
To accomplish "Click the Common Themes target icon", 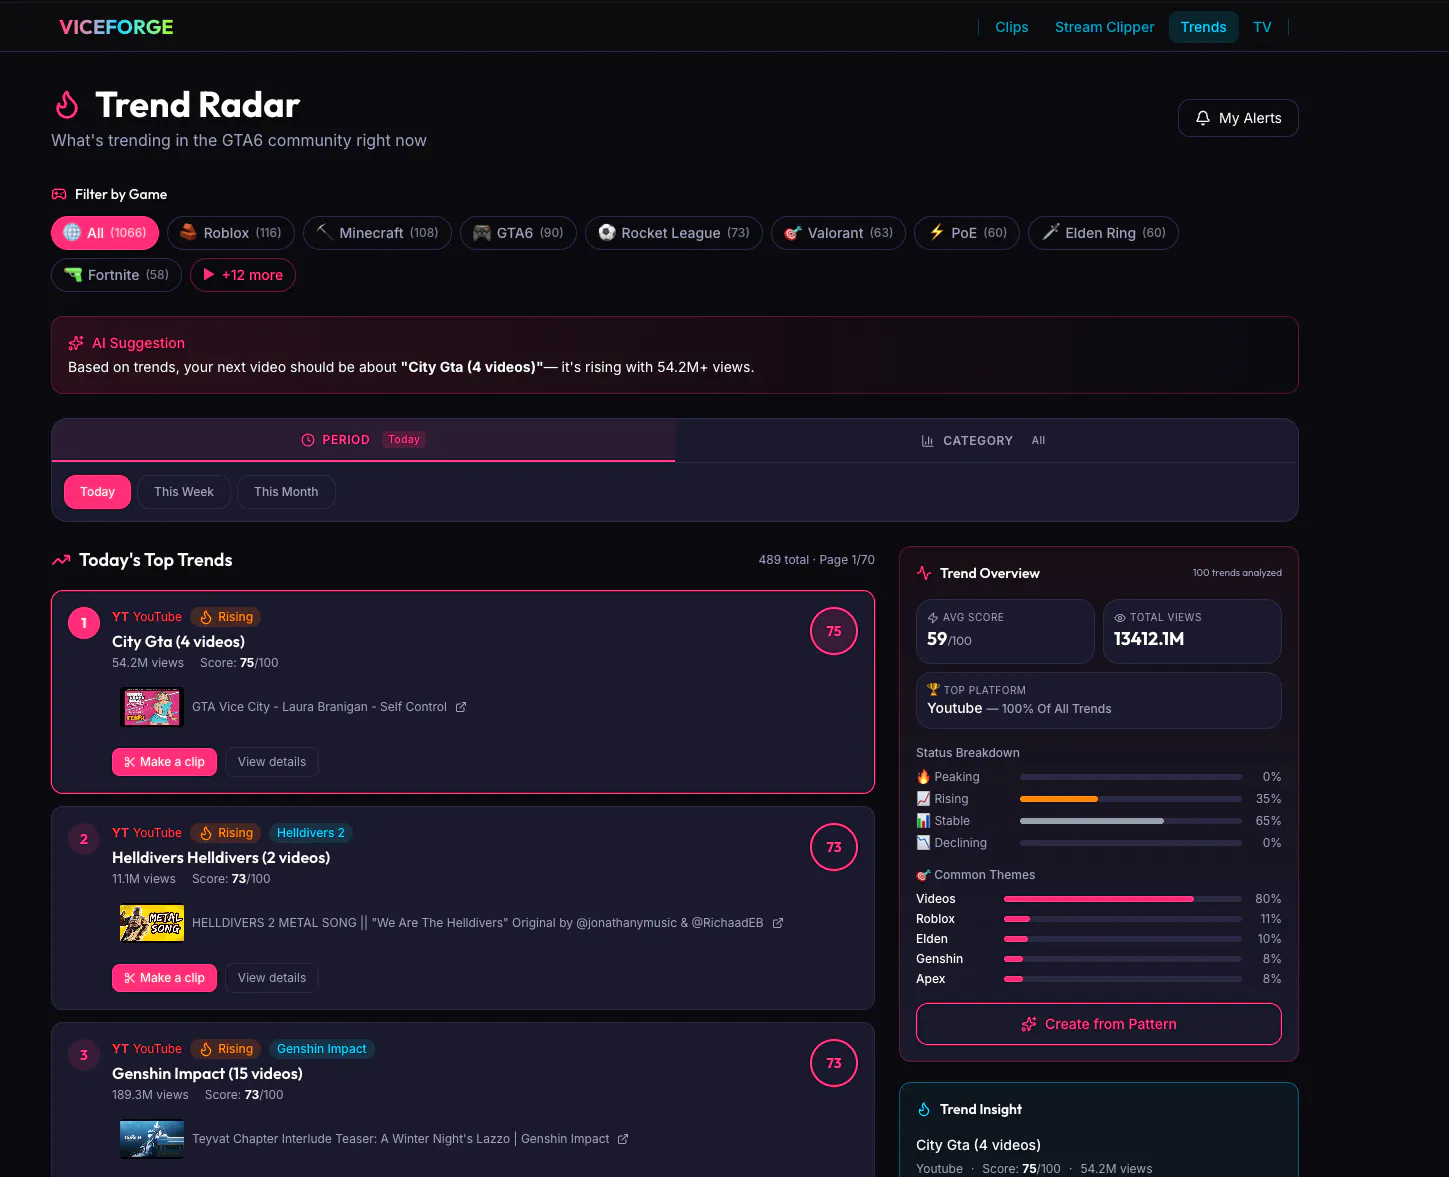I will (923, 875).
